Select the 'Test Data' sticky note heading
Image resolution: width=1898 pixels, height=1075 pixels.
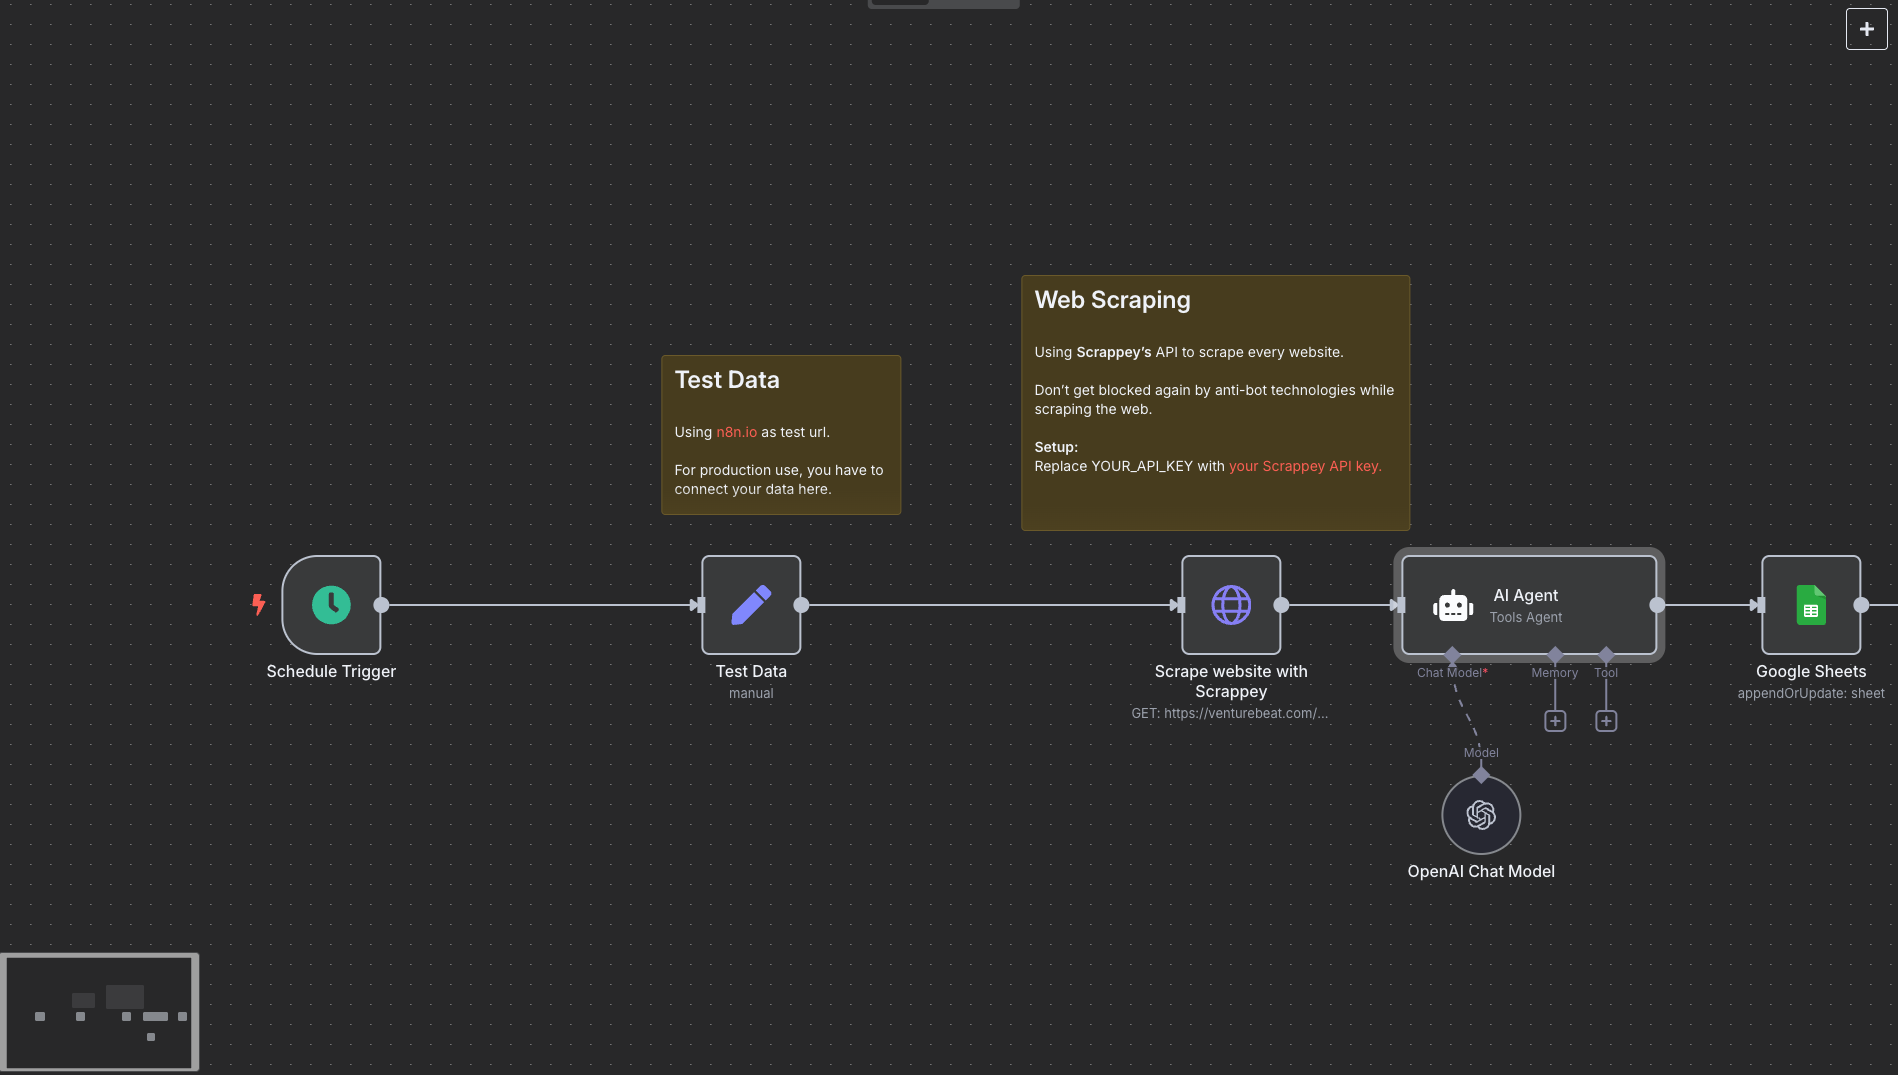pos(727,380)
